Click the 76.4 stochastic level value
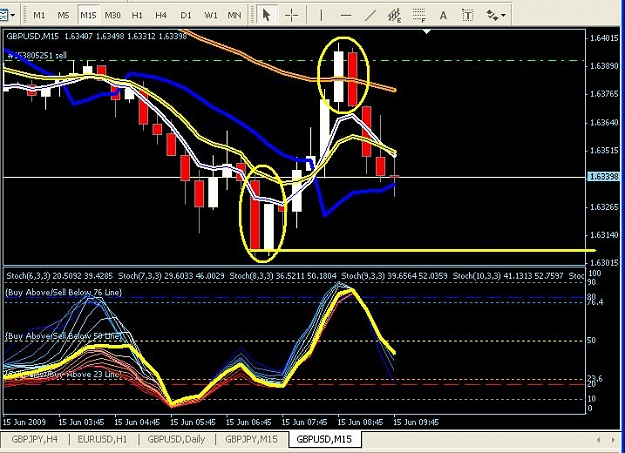Image resolution: width=625 pixels, height=453 pixels. point(596,303)
